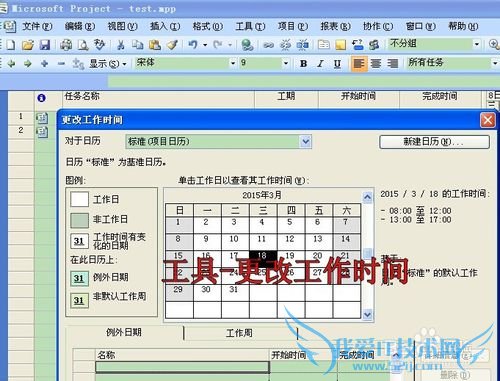This screenshot has width=500, height=381.
Task: Open the 协作 menu
Action: 378,26
